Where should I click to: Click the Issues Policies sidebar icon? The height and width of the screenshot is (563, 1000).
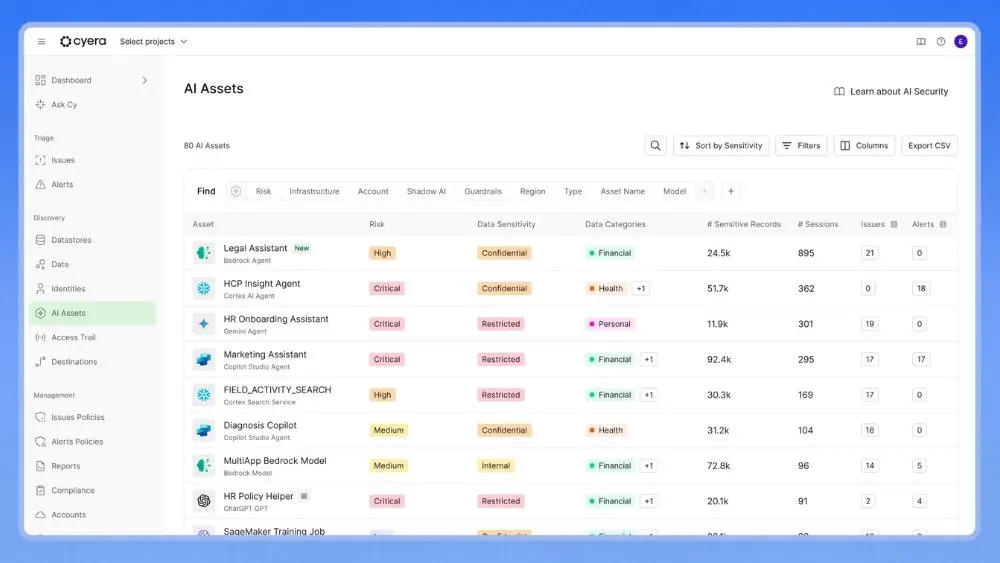point(40,417)
